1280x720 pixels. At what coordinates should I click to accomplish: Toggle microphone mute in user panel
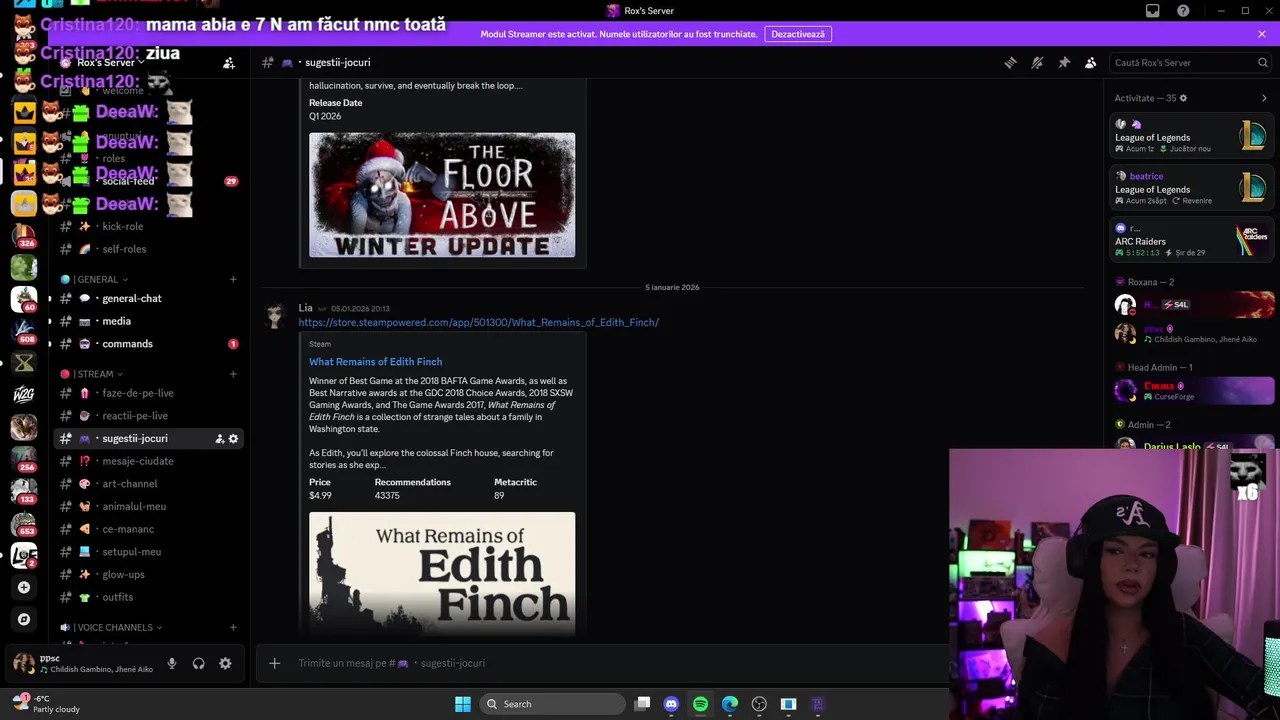(172, 663)
